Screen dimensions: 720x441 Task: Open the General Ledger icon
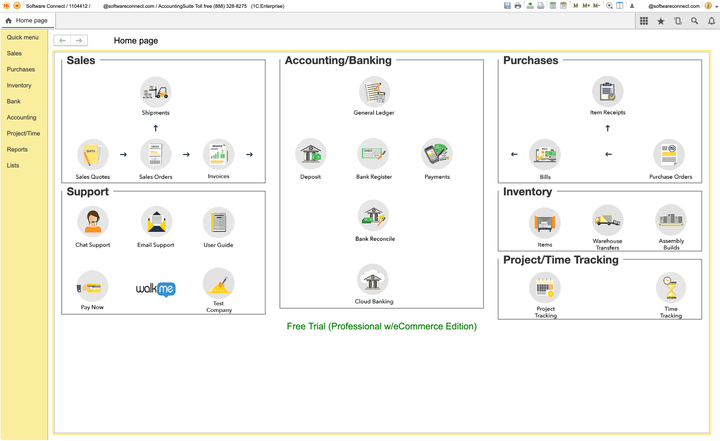click(373, 92)
